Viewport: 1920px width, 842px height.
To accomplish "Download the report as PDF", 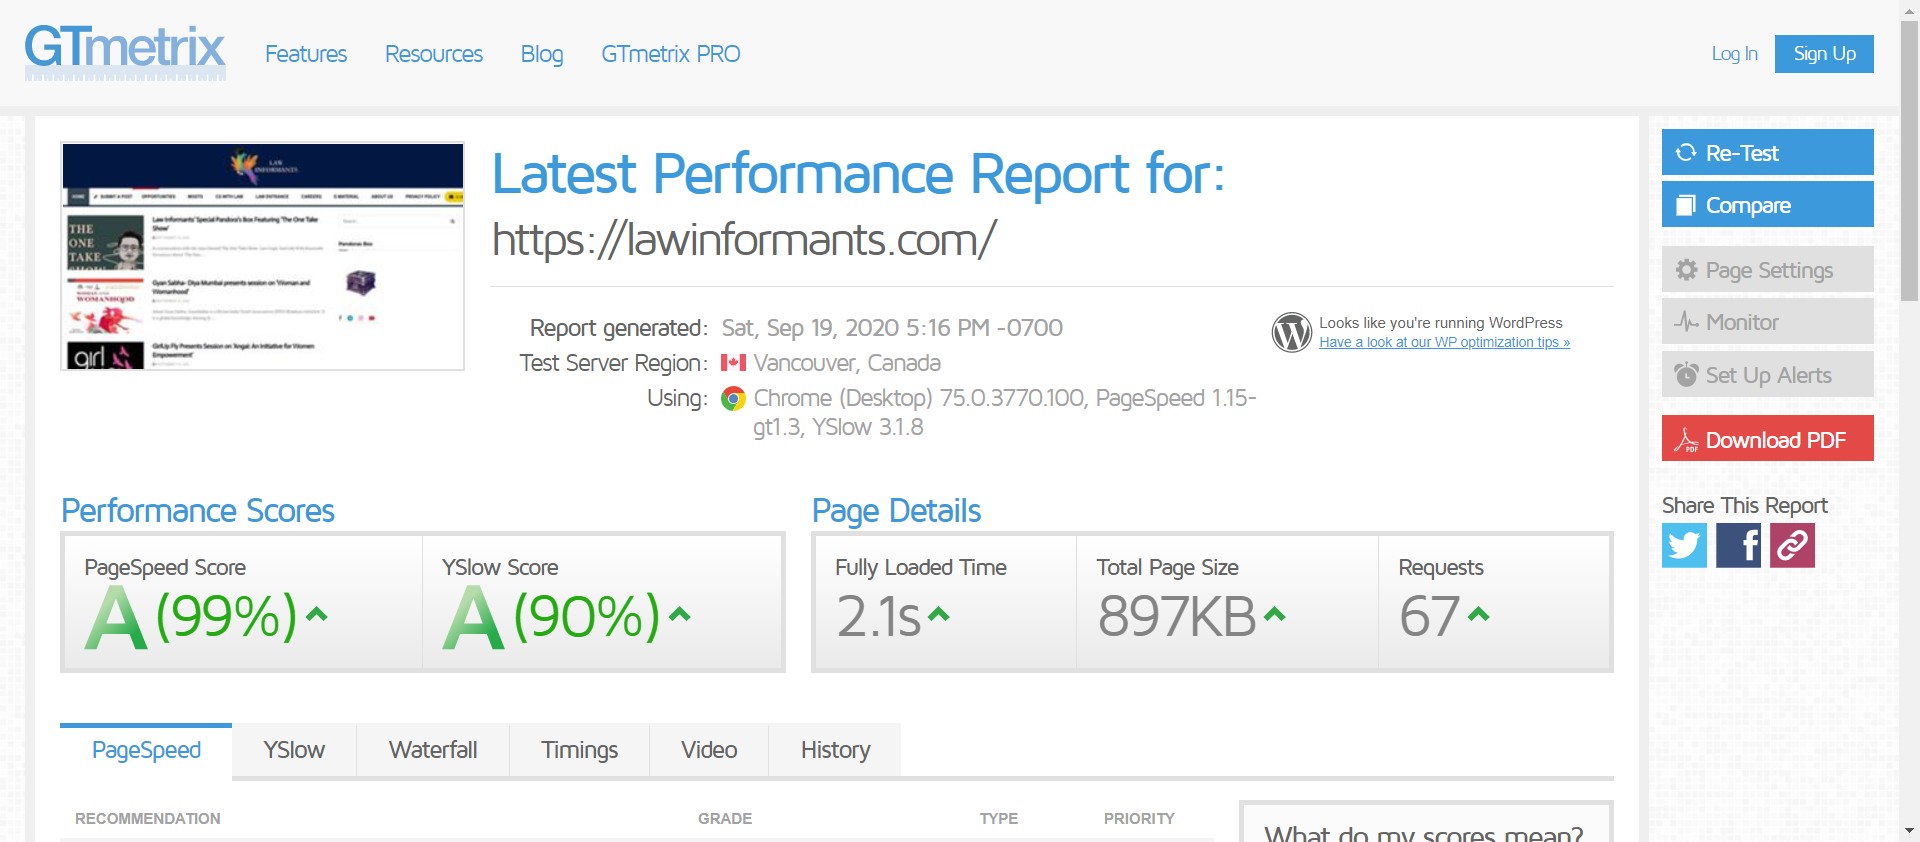I will pos(1767,439).
